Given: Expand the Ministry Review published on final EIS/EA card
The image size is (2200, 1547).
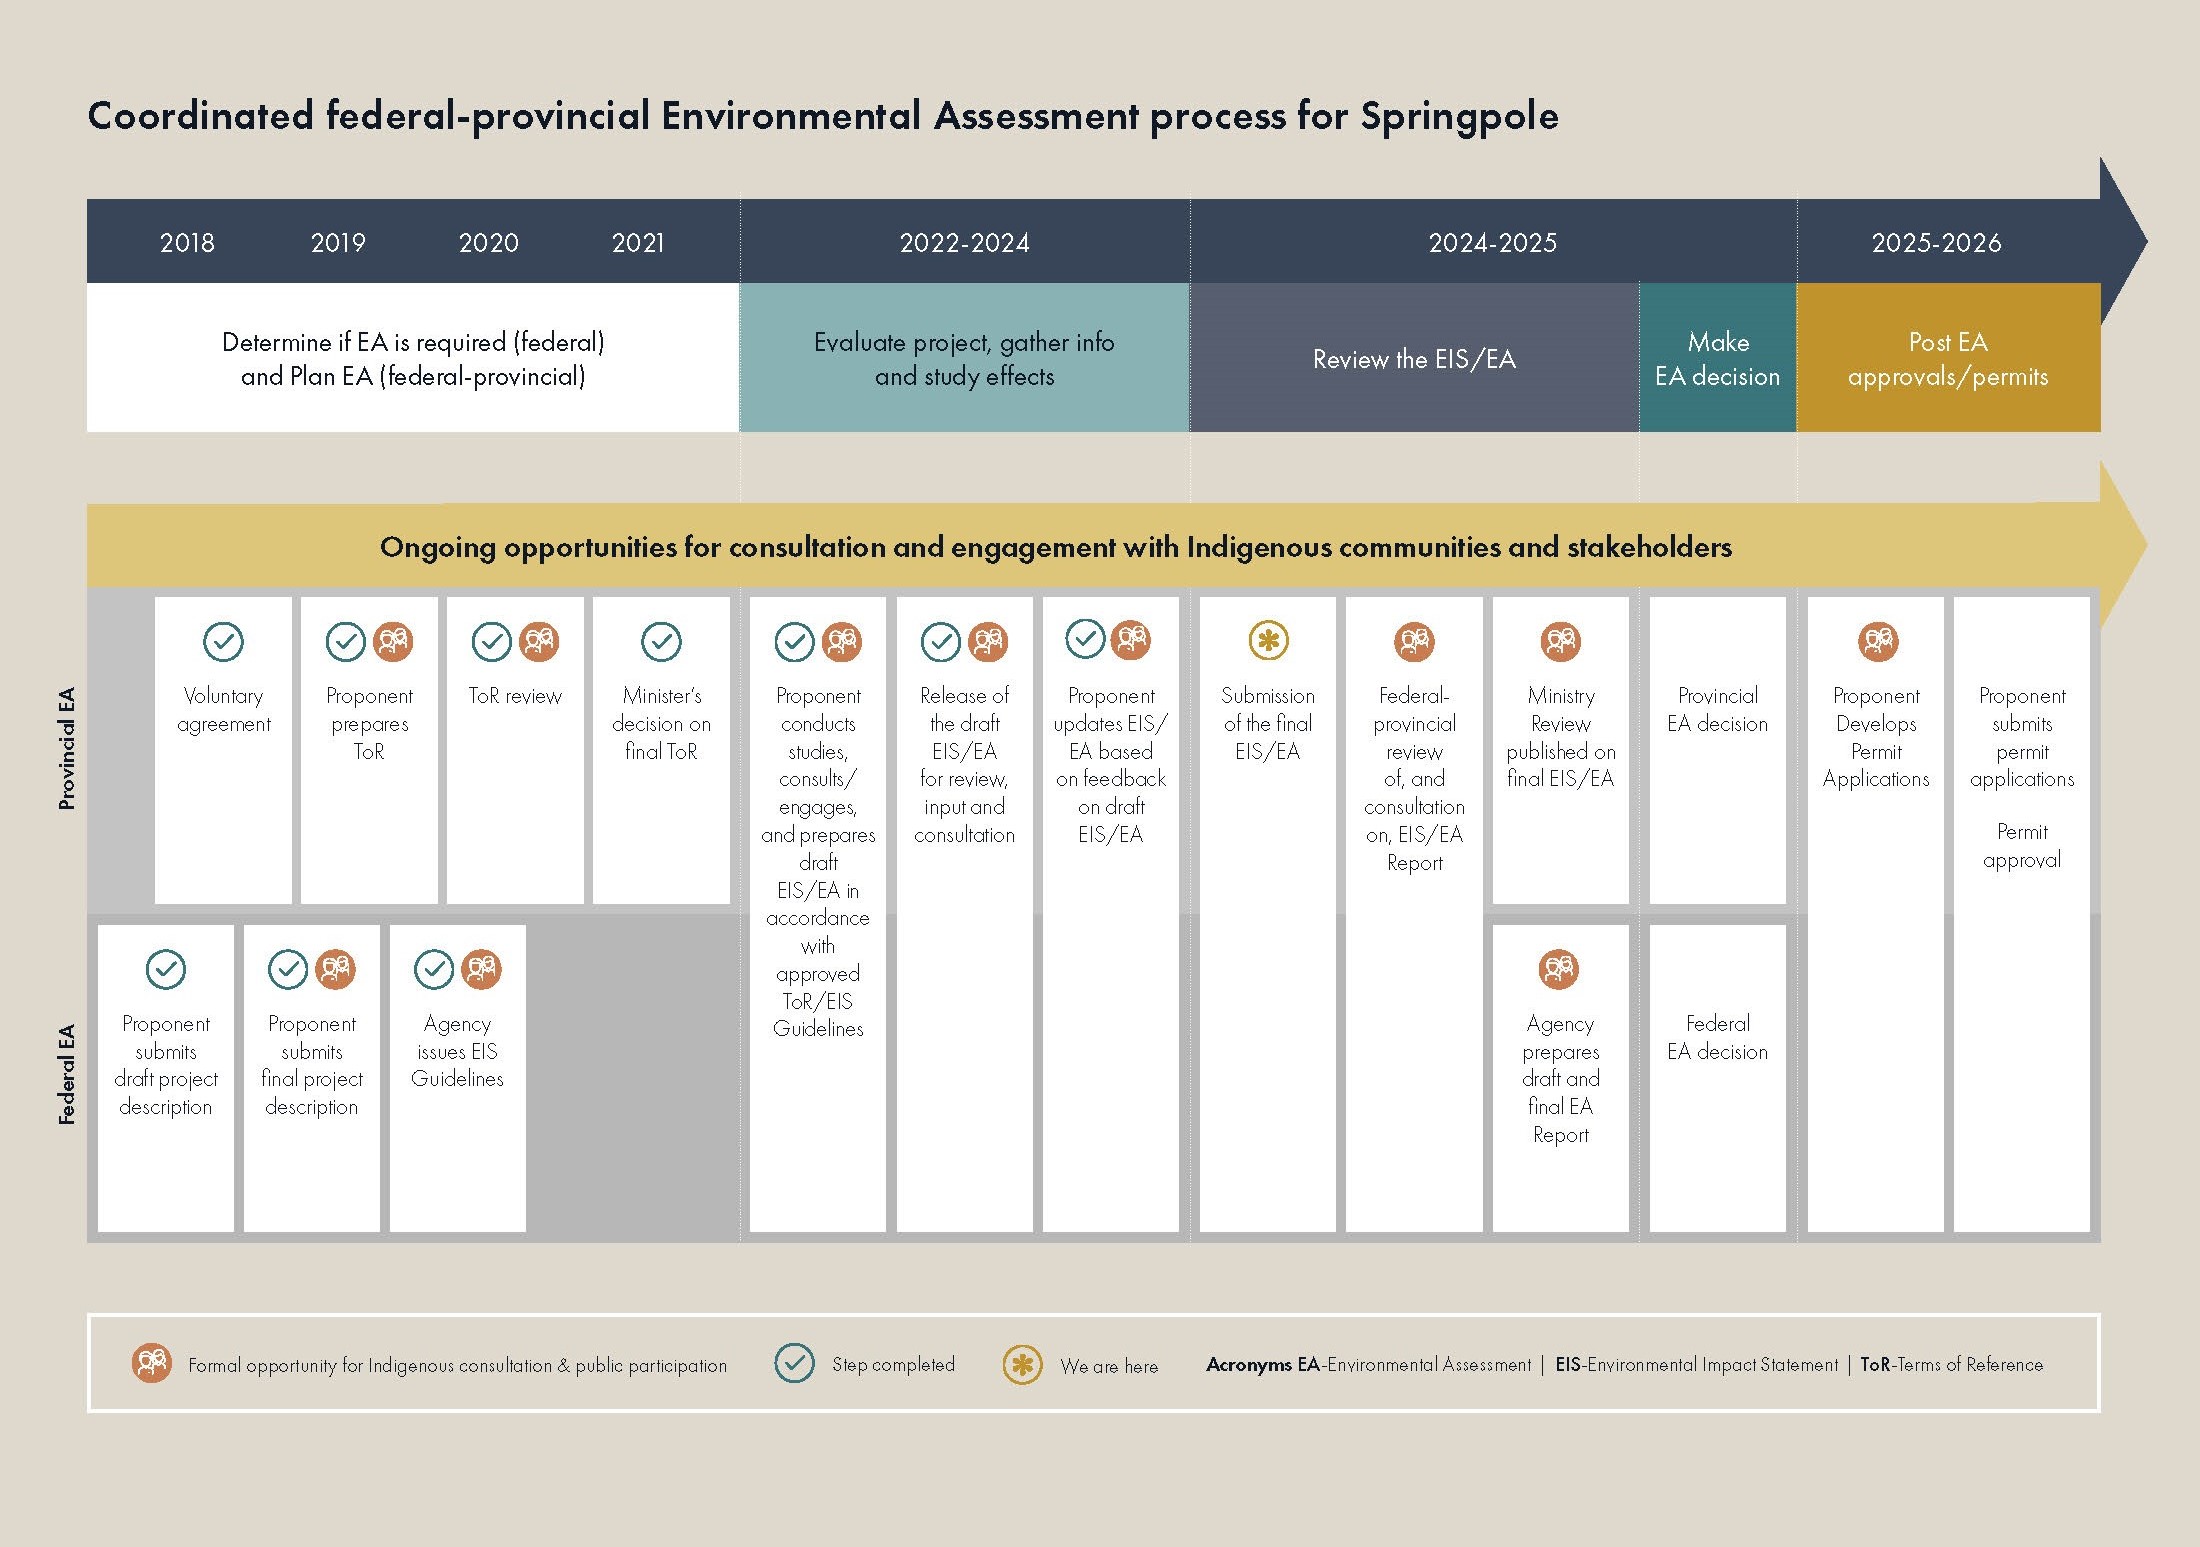Looking at the screenshot, I should (x=1560, y=750).
